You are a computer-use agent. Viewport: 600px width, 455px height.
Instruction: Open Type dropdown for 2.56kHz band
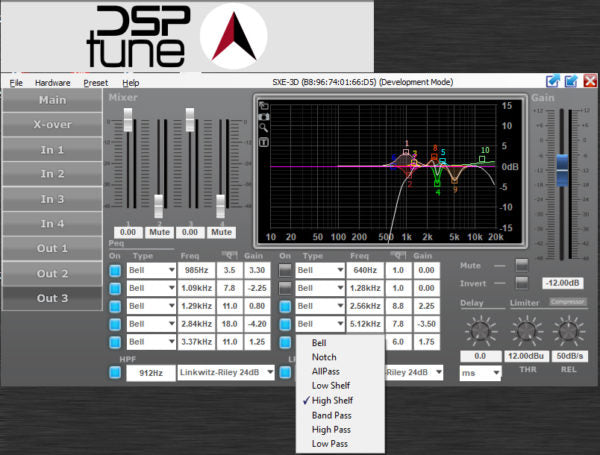tap(320, 306)
